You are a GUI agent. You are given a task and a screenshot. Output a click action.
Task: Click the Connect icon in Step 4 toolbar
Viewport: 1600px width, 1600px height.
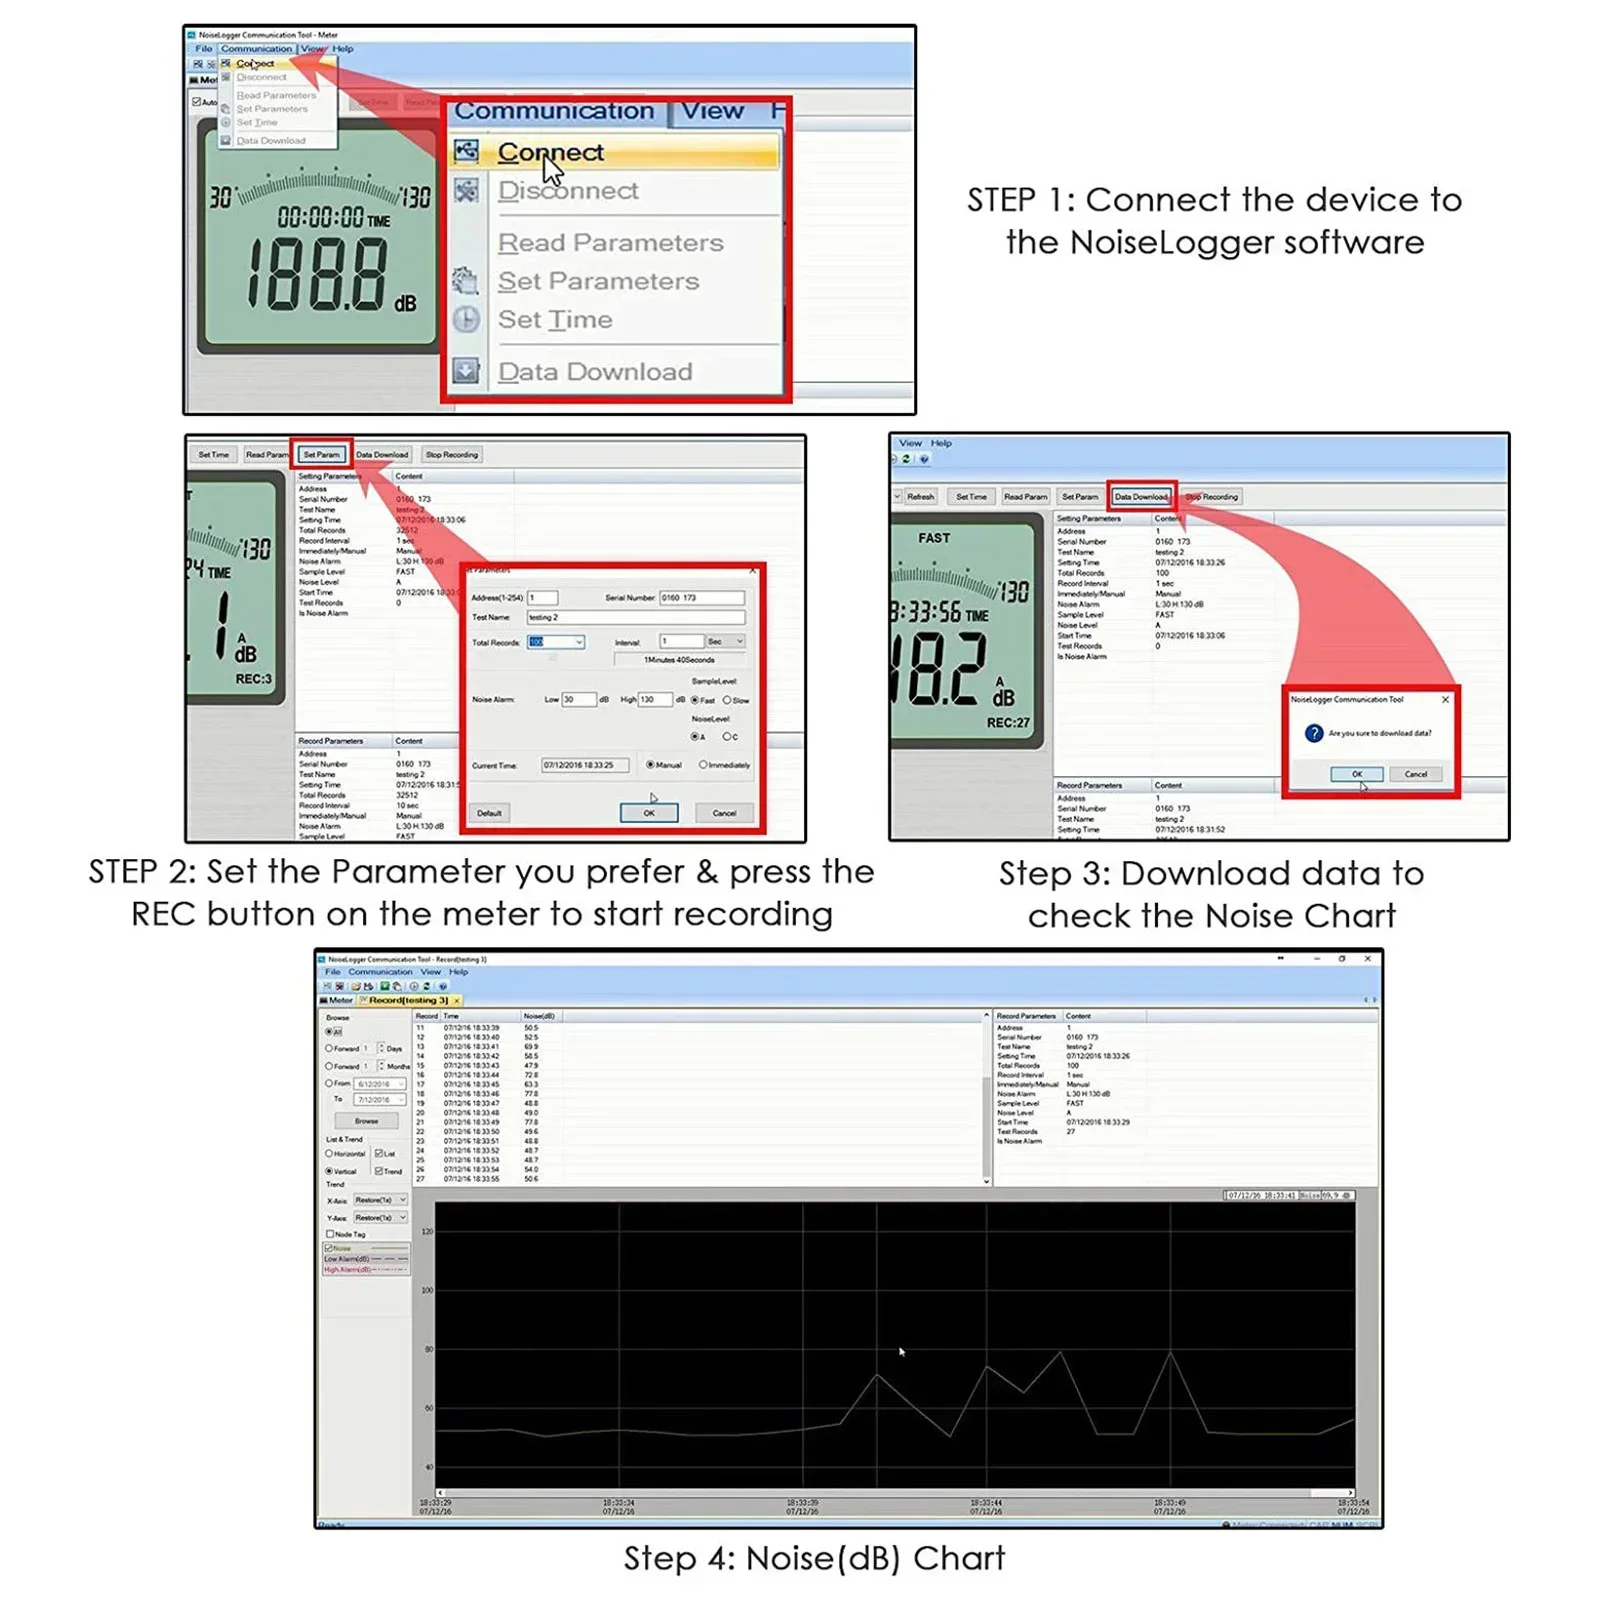pyautogui.click(x=326, y=986)
